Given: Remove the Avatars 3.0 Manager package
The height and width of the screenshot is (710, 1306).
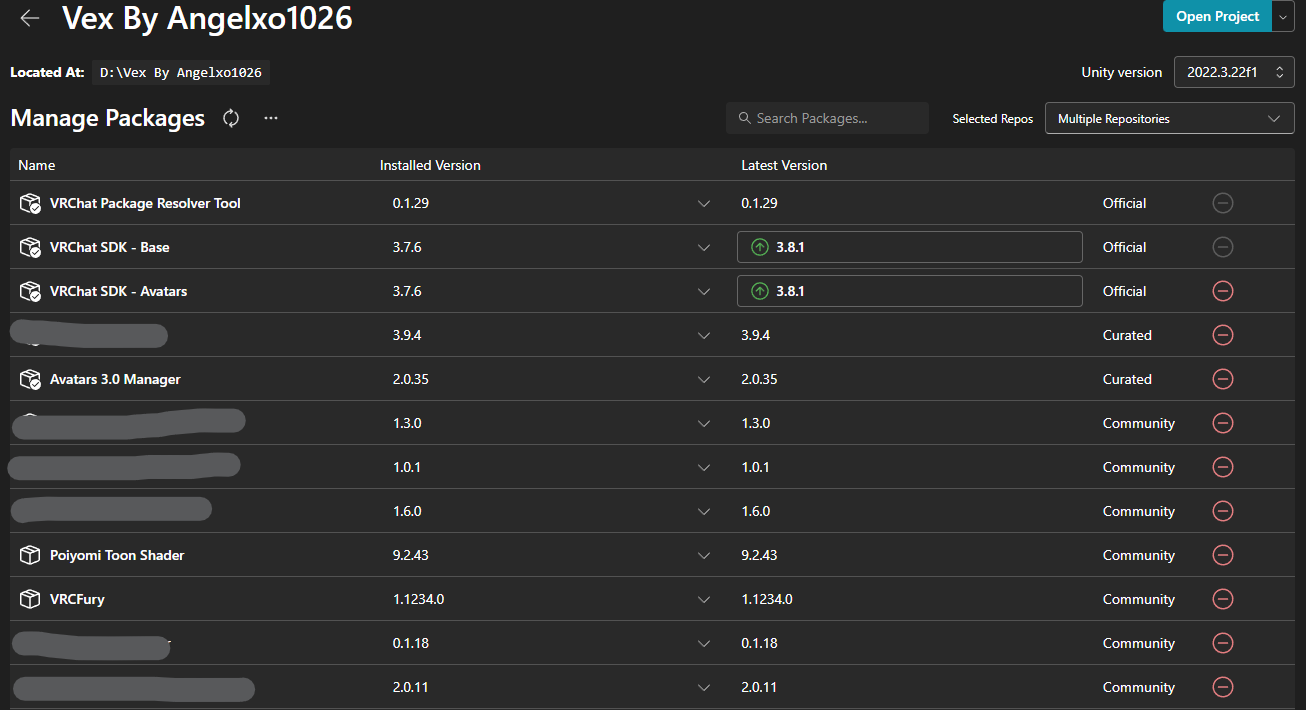Looking at the screenshot, I should [1222, 379].
